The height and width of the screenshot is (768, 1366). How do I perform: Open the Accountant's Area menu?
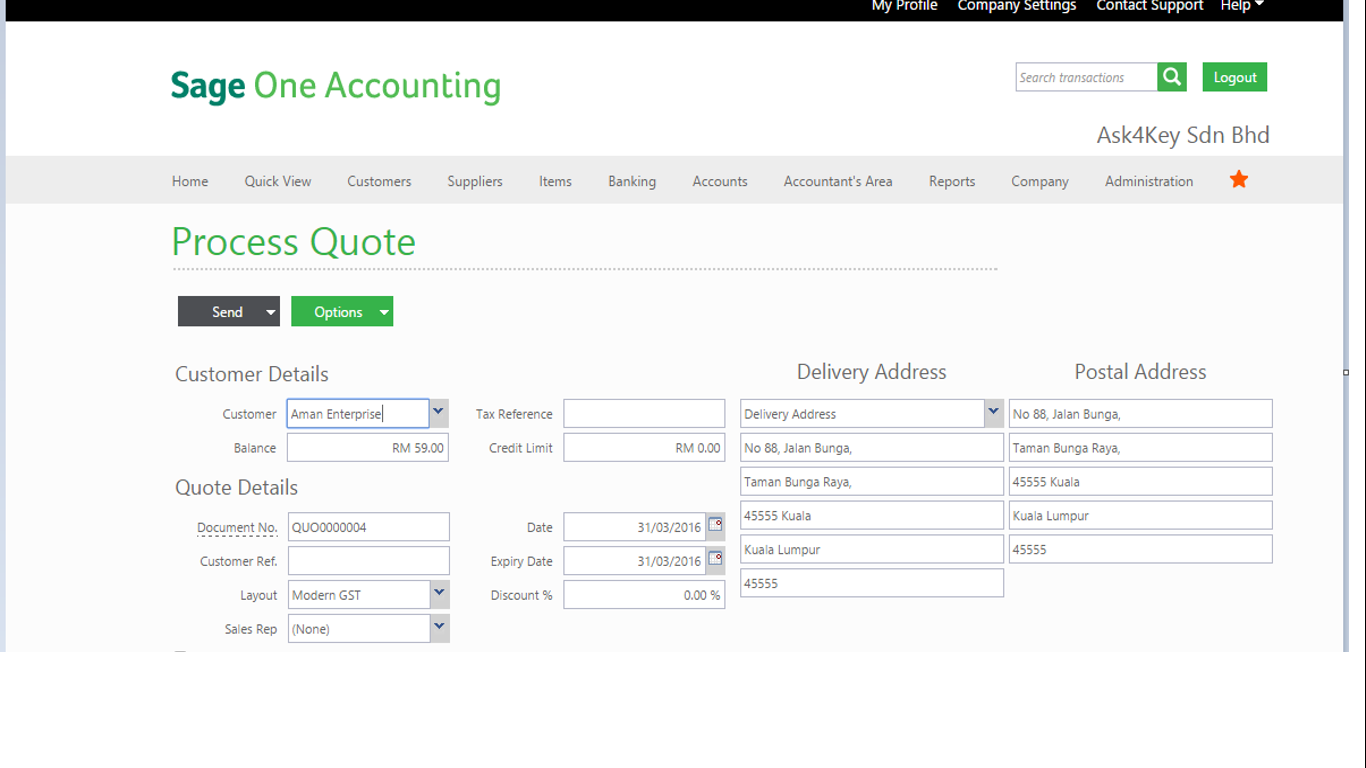coord(838,181)
